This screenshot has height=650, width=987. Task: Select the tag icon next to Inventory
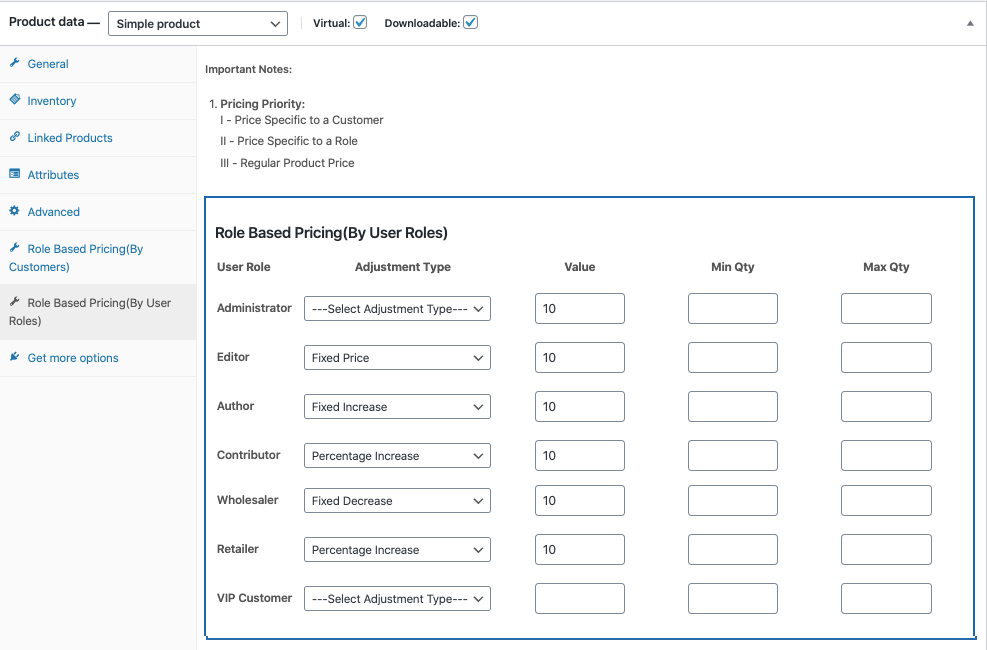(15, 100)
